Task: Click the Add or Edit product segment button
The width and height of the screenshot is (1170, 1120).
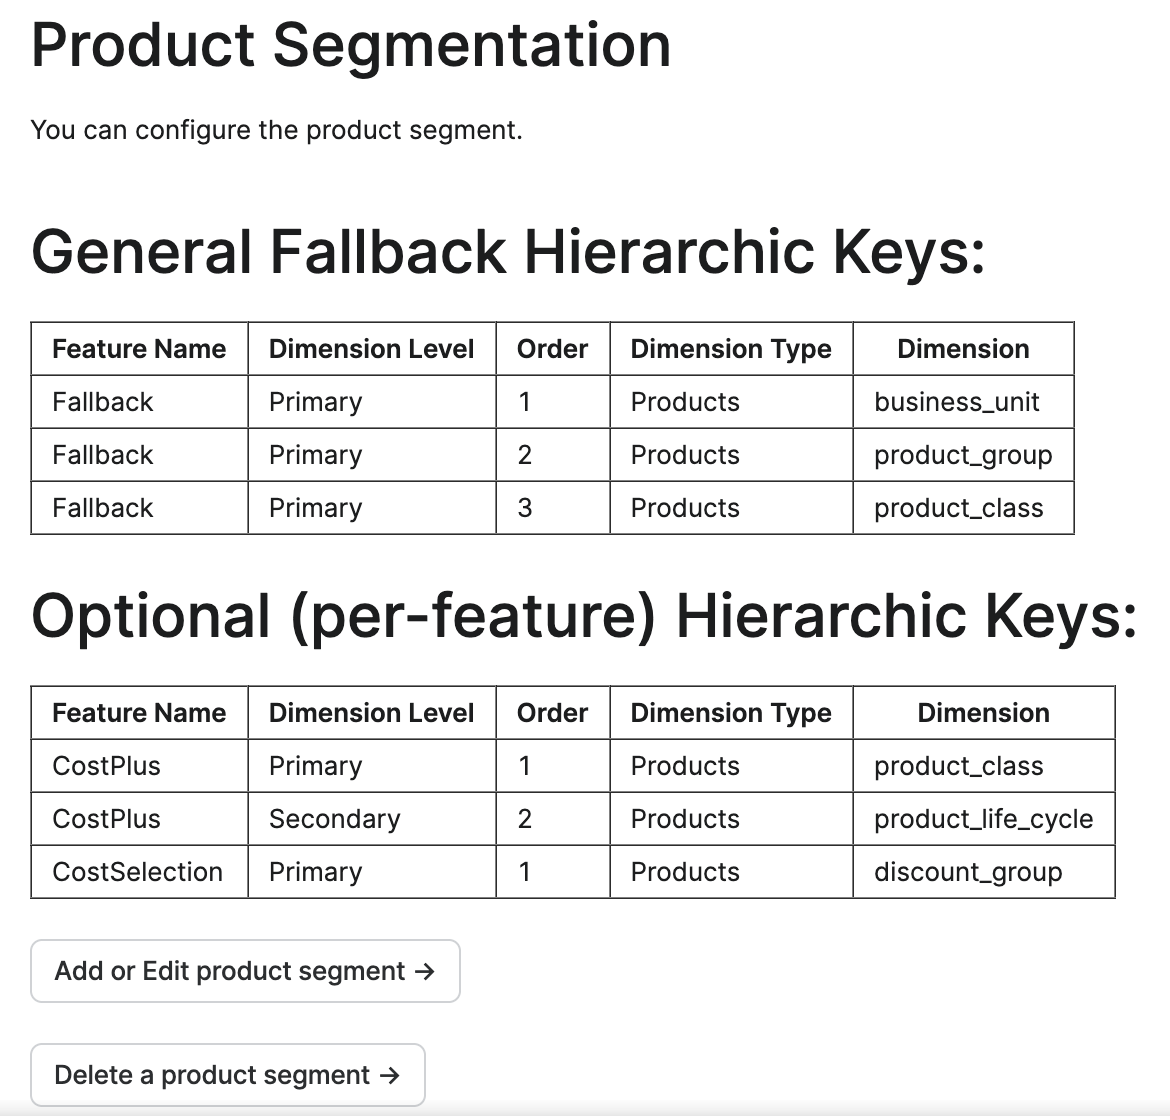Action: click(244, 971)
